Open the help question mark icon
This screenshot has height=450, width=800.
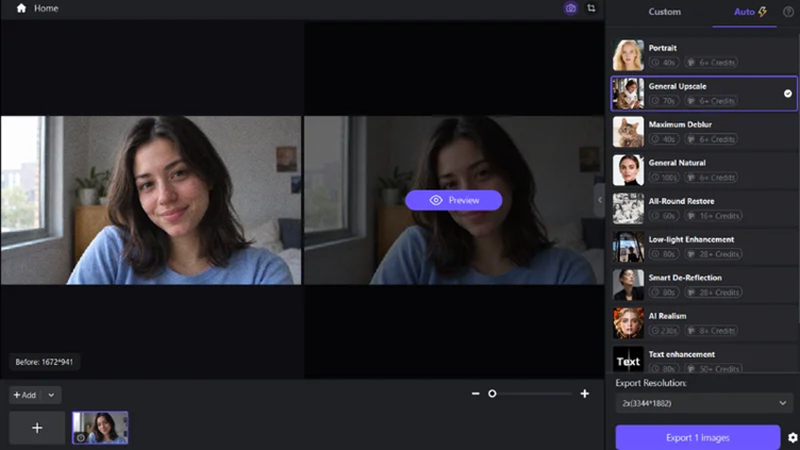coord(788,12)
